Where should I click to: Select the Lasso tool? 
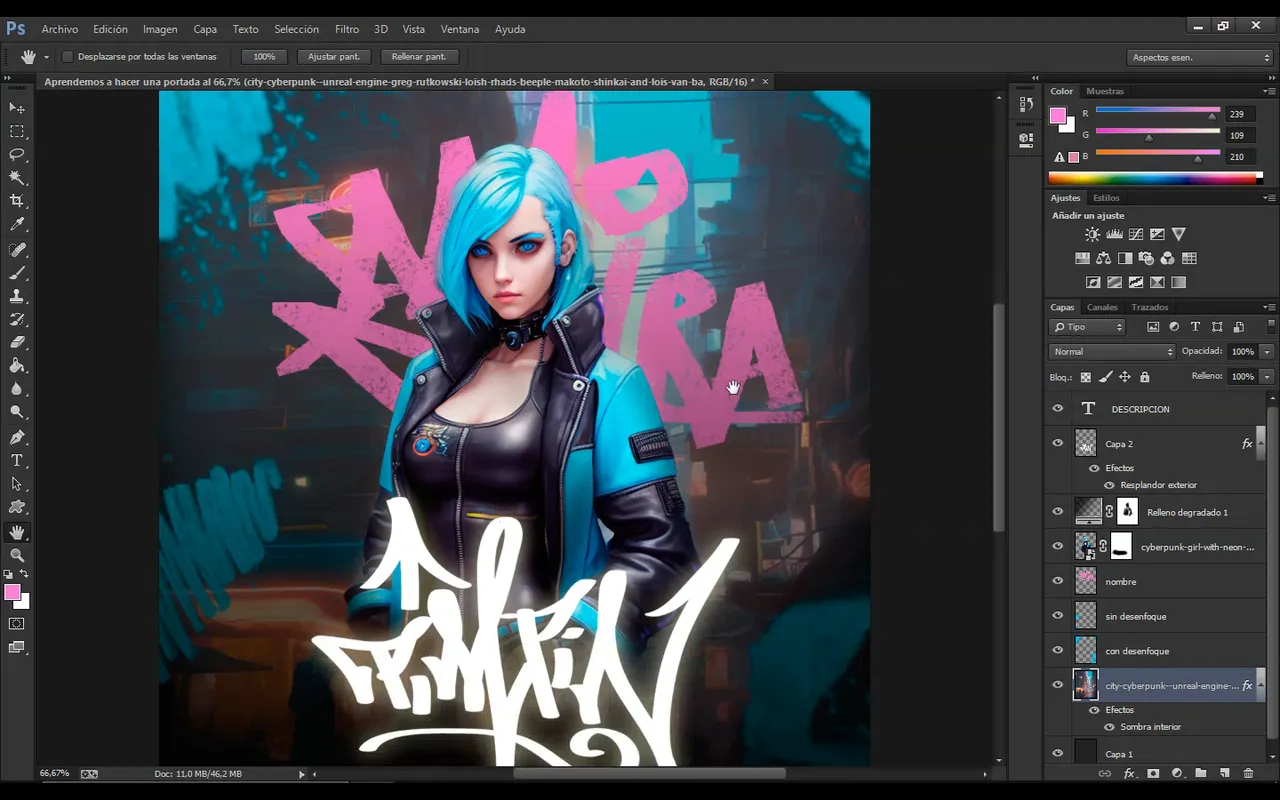[x=17, y=155]
